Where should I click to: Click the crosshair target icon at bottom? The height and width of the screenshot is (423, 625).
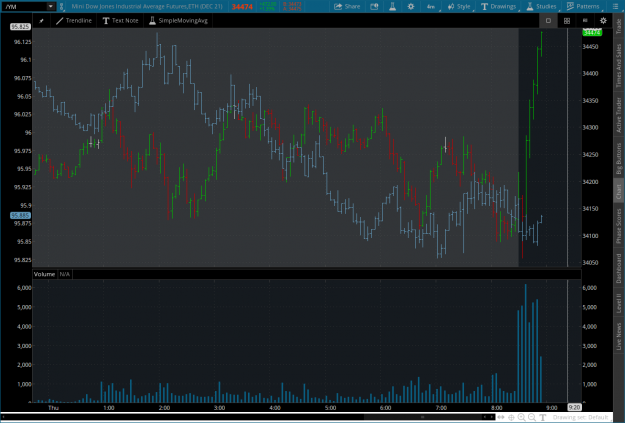coord(511,417)
